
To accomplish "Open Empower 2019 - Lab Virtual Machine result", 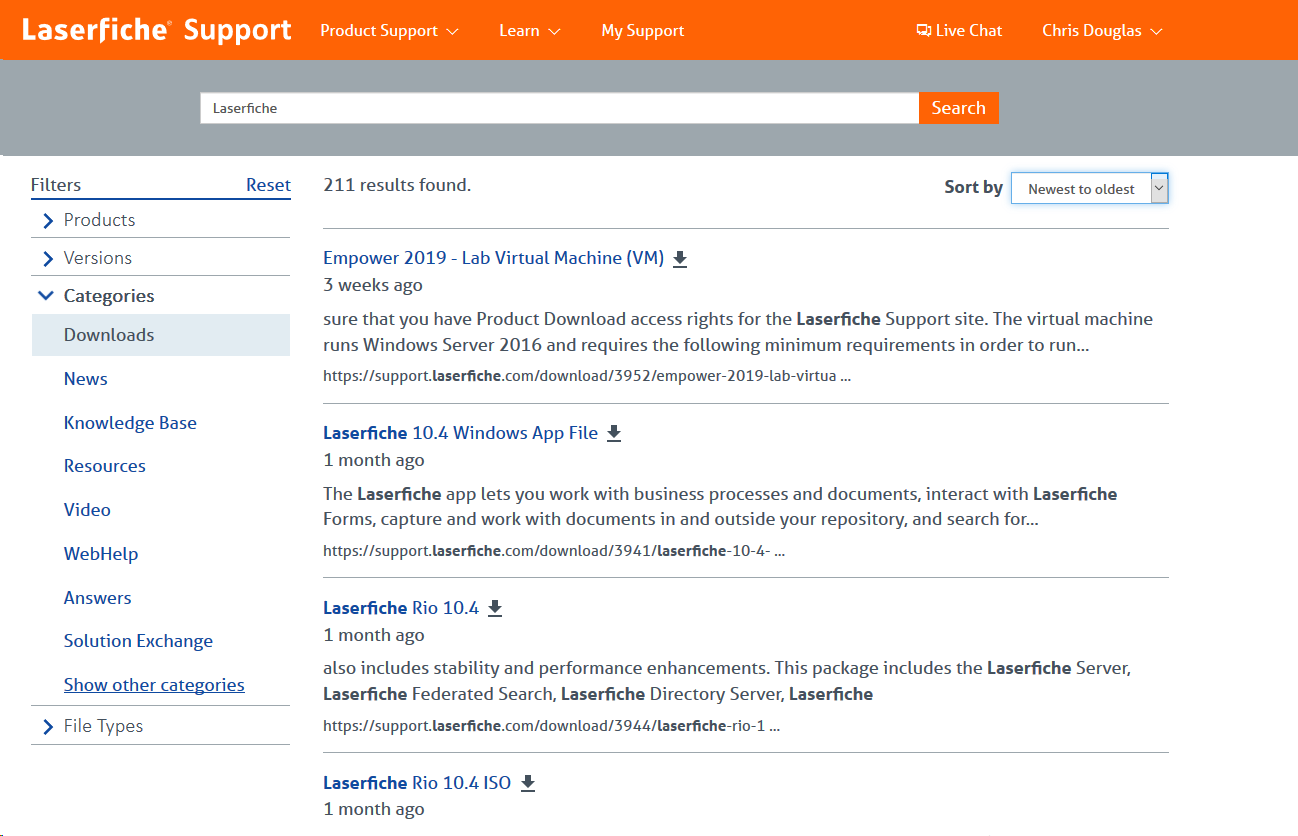I will pyautogui.click(x=494, y=258).
